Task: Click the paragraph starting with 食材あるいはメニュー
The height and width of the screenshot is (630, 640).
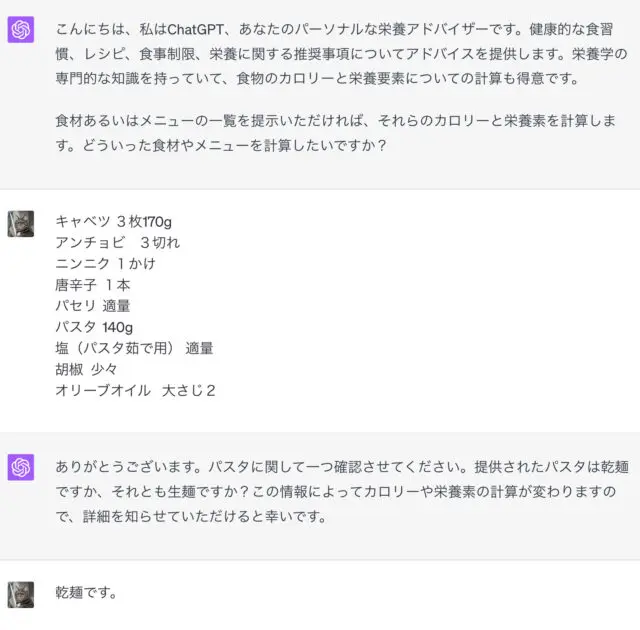Action: coord(336,133)
